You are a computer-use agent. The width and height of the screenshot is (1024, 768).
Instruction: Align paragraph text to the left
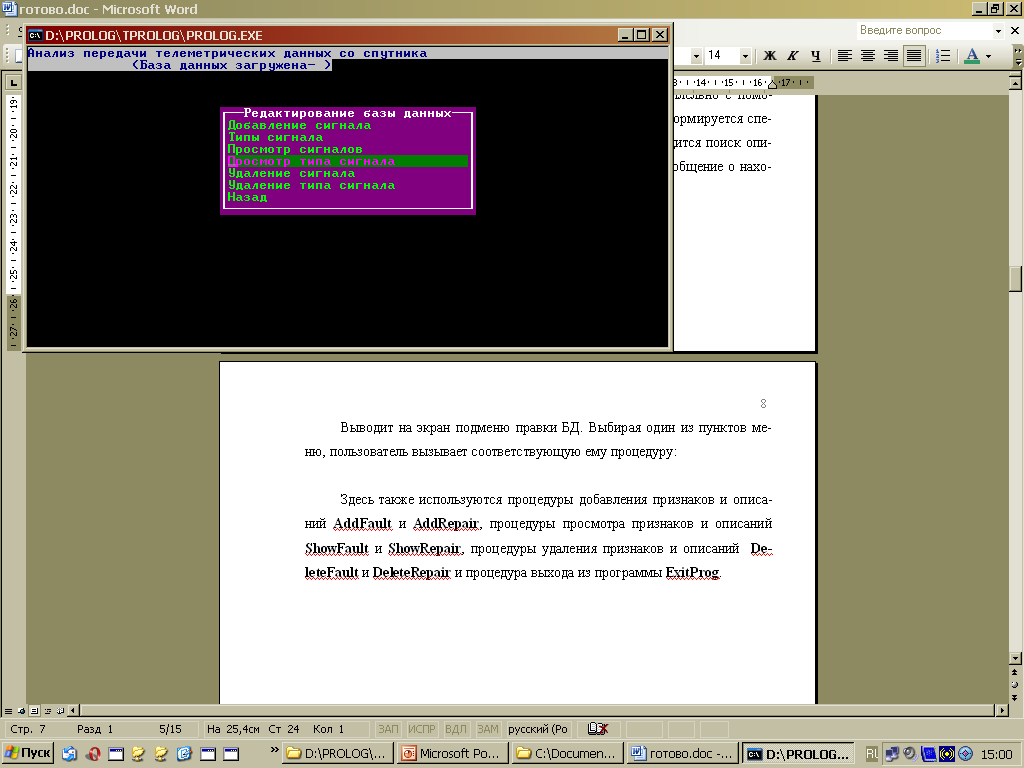point(844,56)
